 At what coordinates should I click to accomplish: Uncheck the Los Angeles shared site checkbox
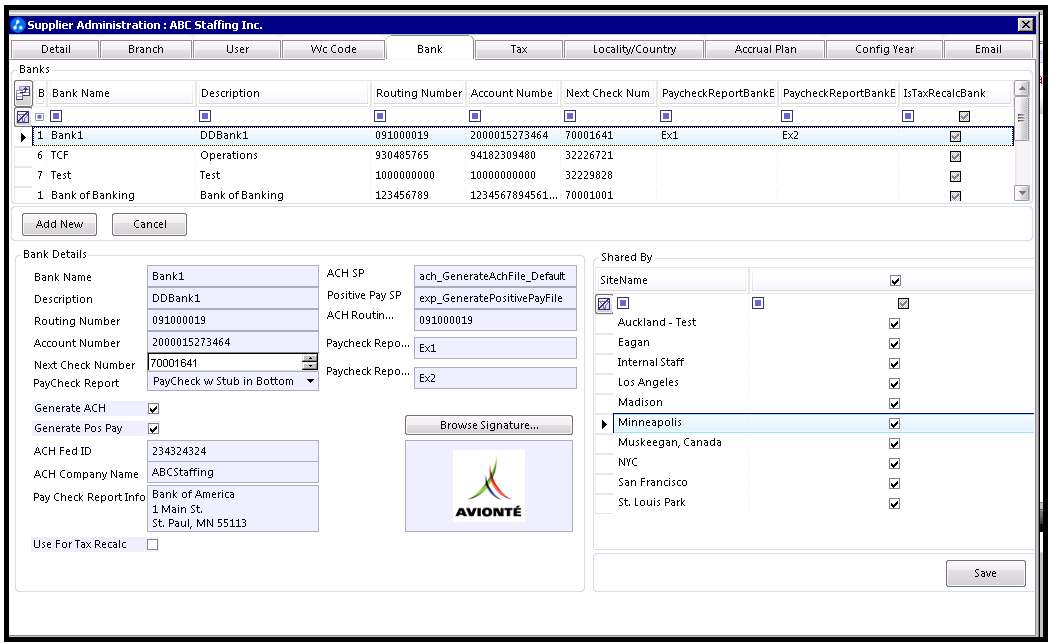894,383
